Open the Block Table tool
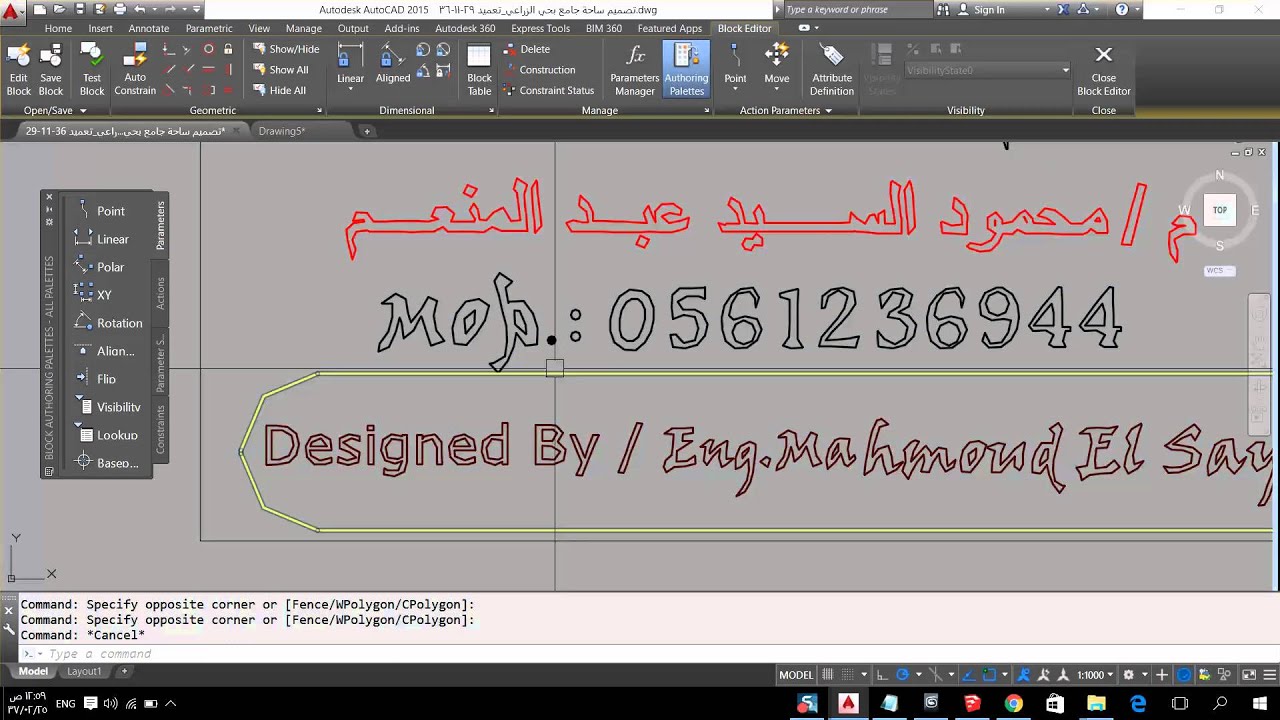This screenshot has width=1280, height=720. [479, 70]
